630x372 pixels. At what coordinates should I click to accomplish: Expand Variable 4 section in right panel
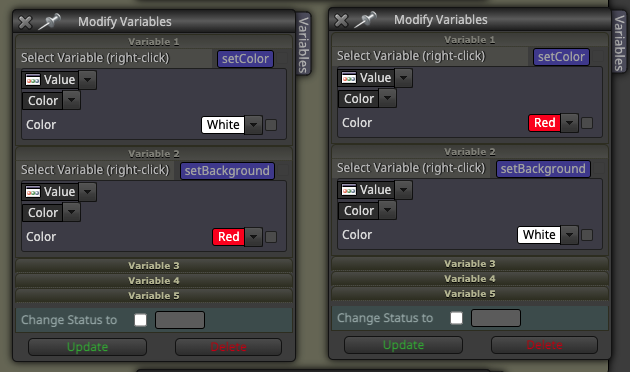point(470,278)
